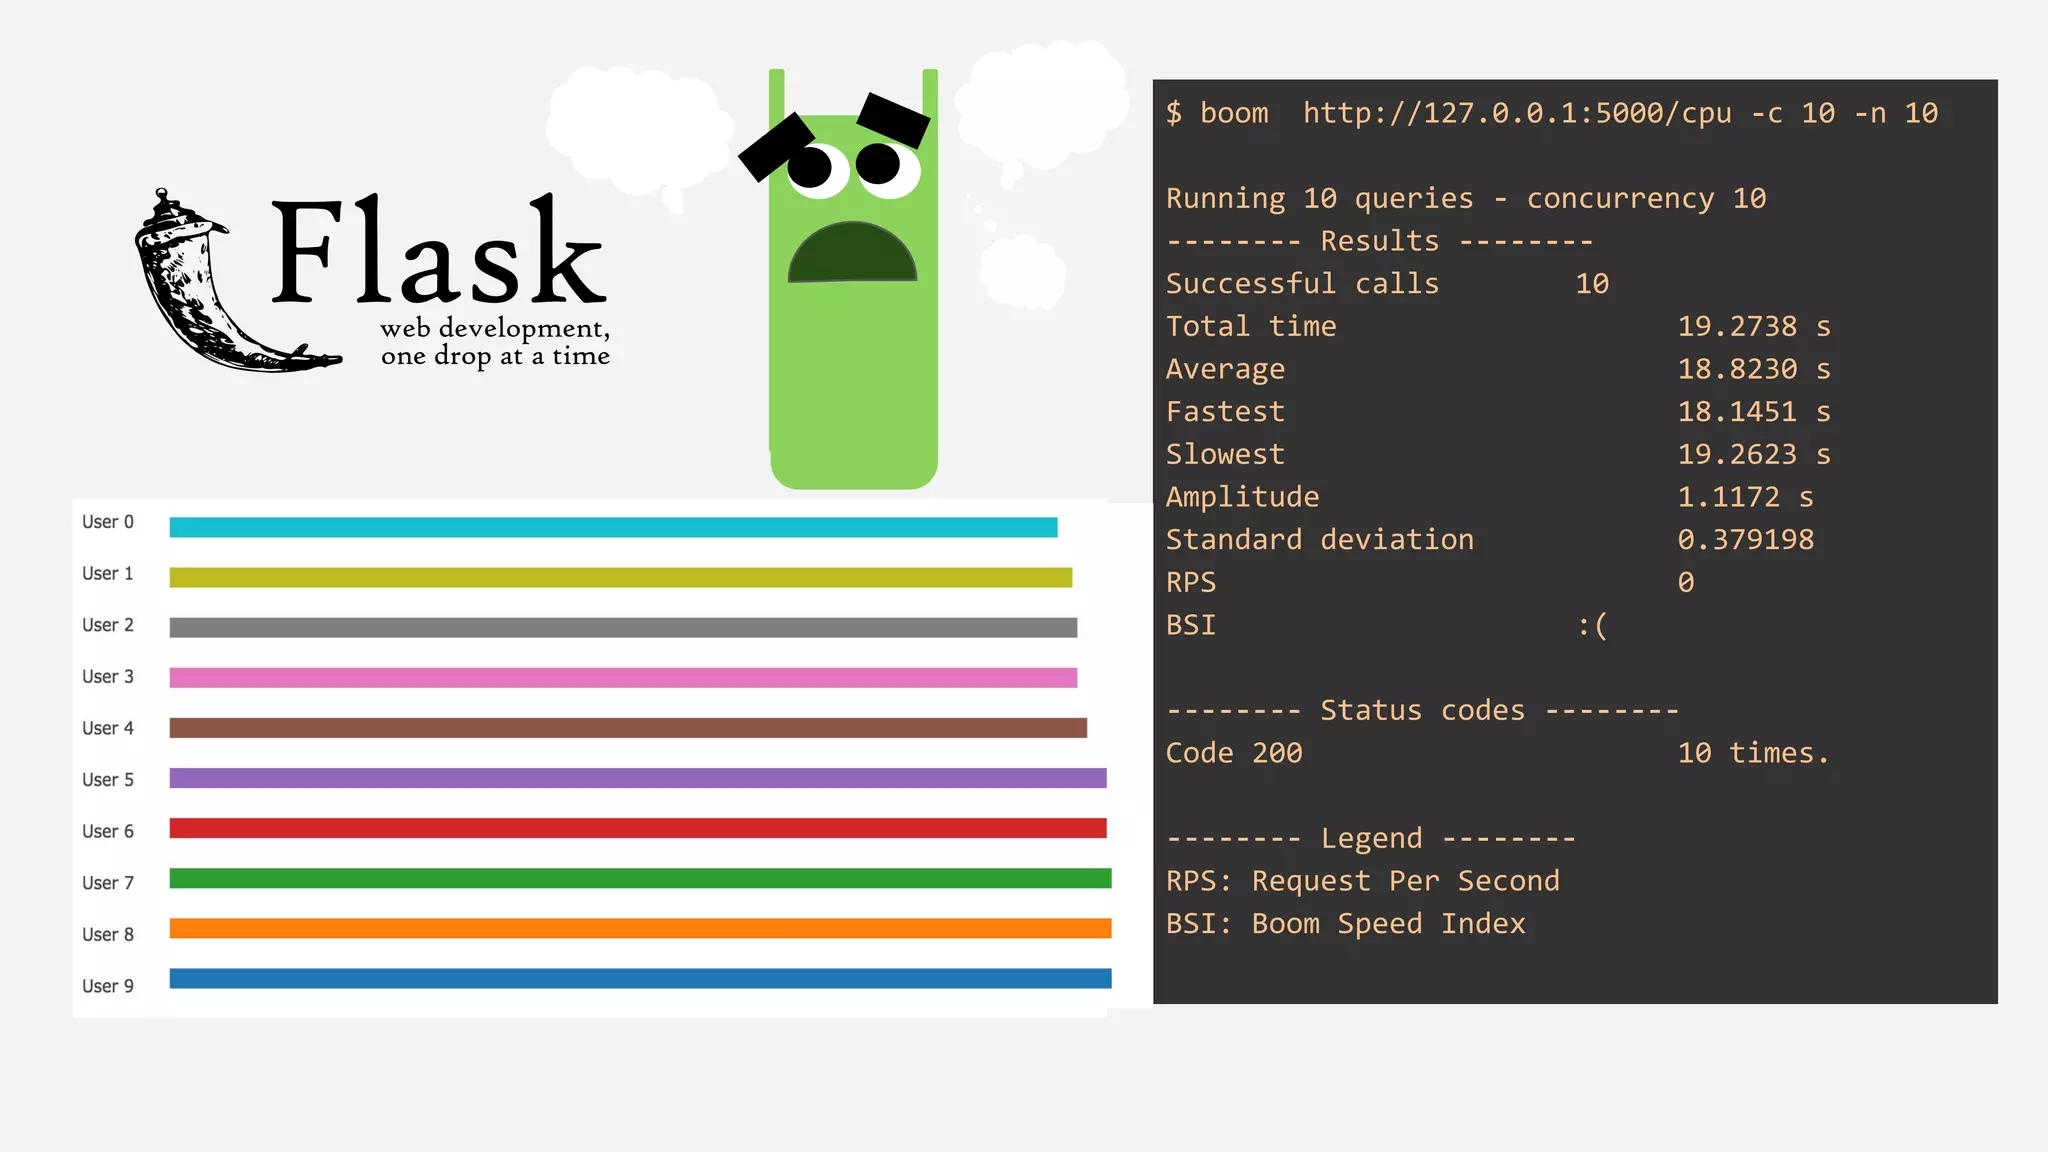Viewport: 2048px width, 1152px height.
Task: Click the purple User 5 bar
Action: click(637, 778)
